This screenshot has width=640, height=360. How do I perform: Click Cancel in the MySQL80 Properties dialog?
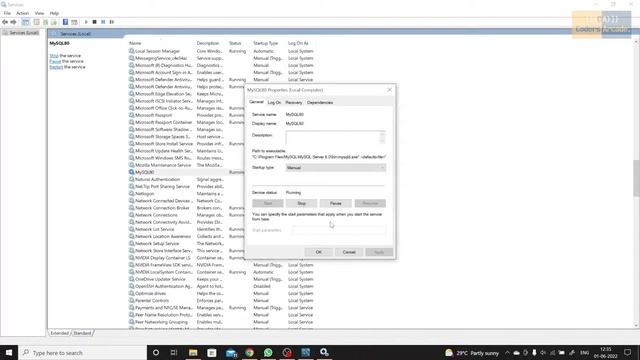click(x=349, y=252)
